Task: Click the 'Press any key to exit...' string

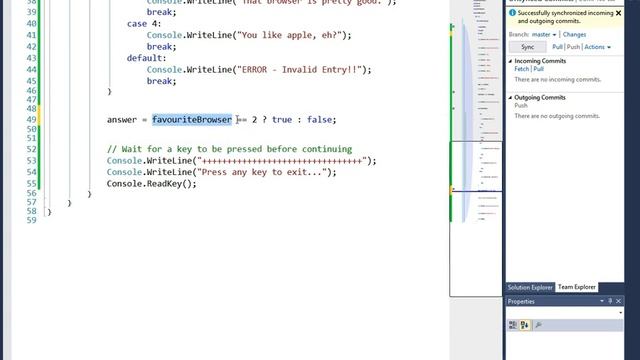Action: 262,172
